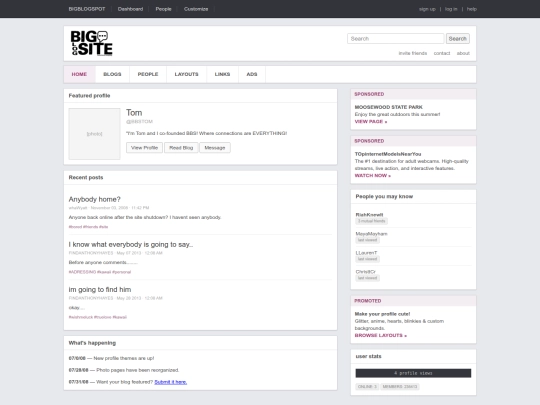Click the '4 profile views' stats bar
Image resolution: width=540 pixels, height=405 pixels.
[413, 373]
